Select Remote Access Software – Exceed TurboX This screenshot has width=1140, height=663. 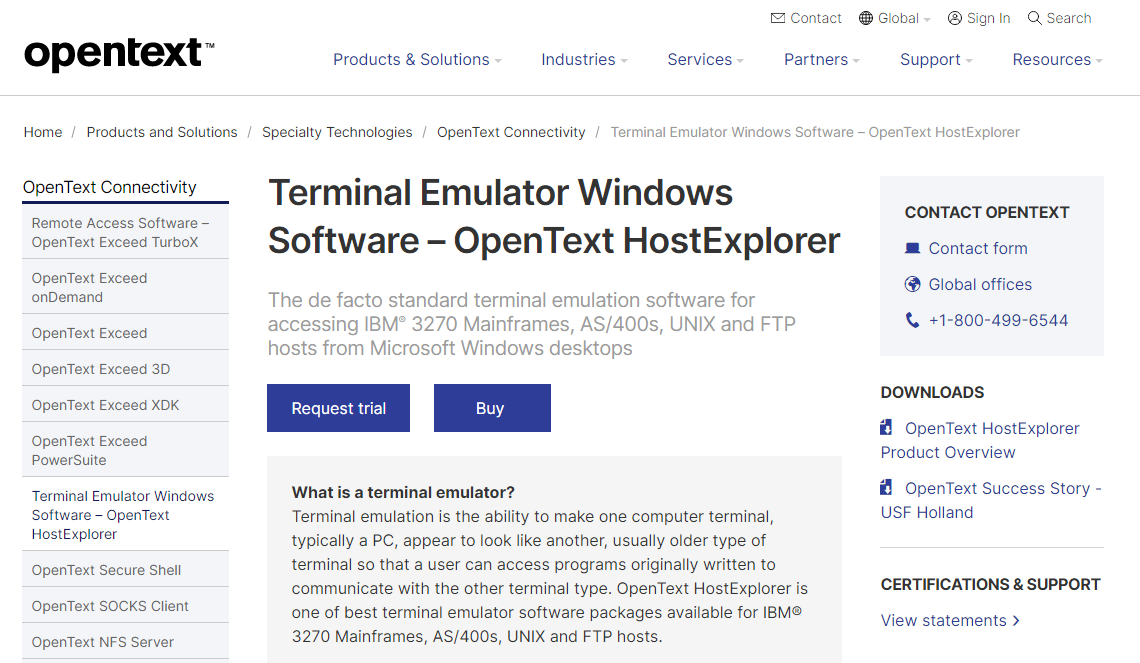tap(125, 233)
